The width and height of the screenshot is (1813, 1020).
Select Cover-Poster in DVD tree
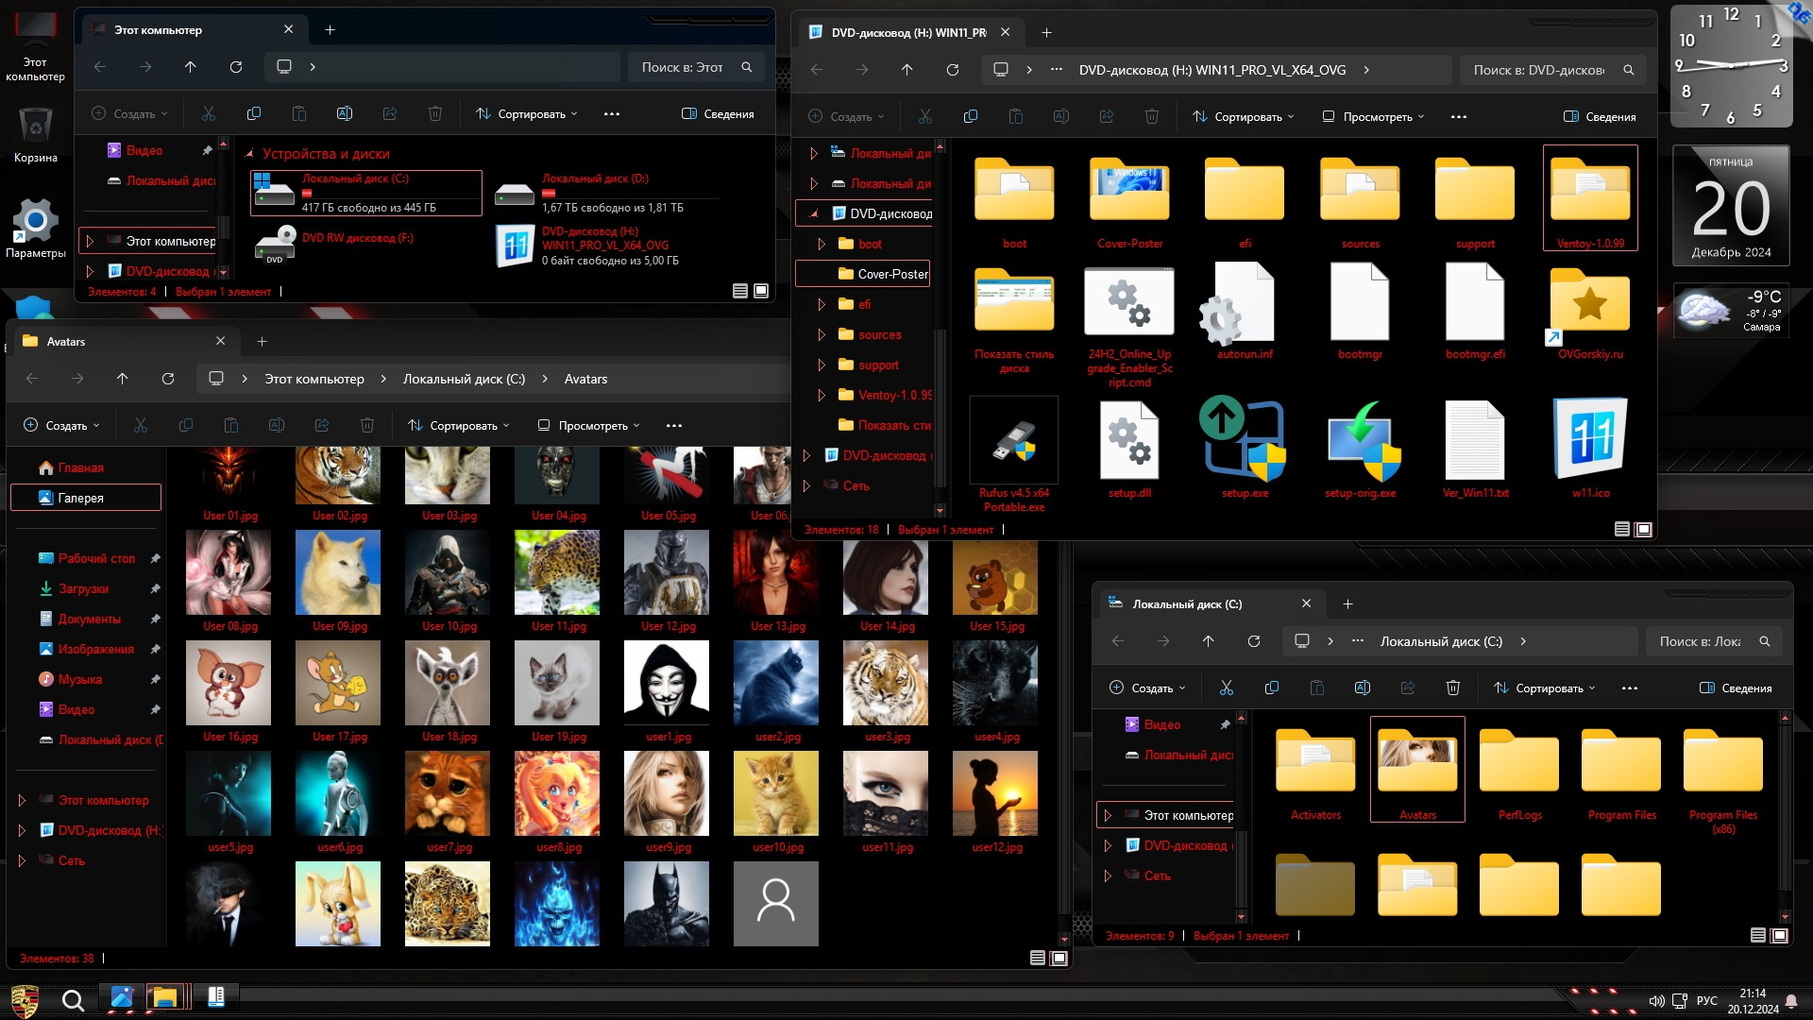click(x=863, y=274)
